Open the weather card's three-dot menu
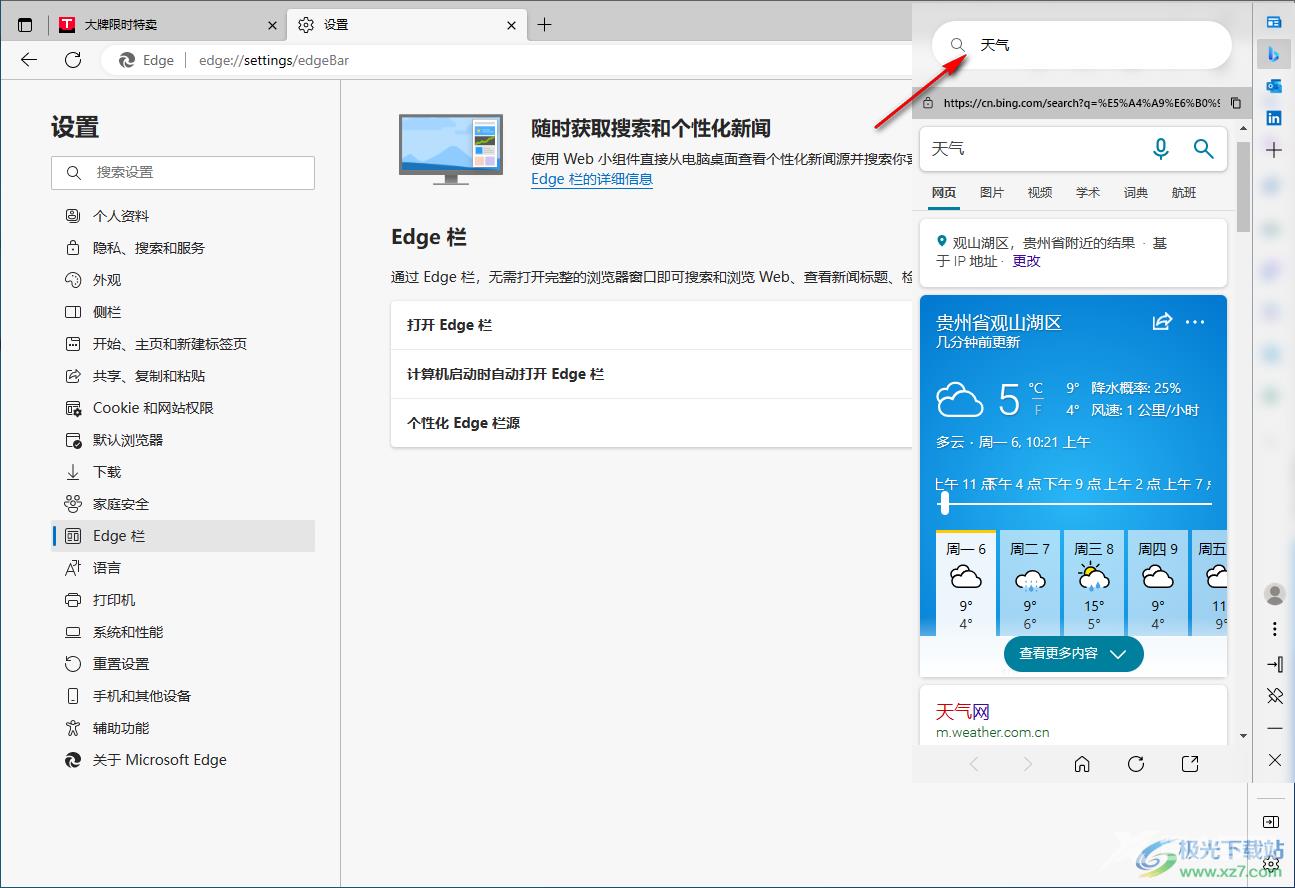 tap(1195, 322)
